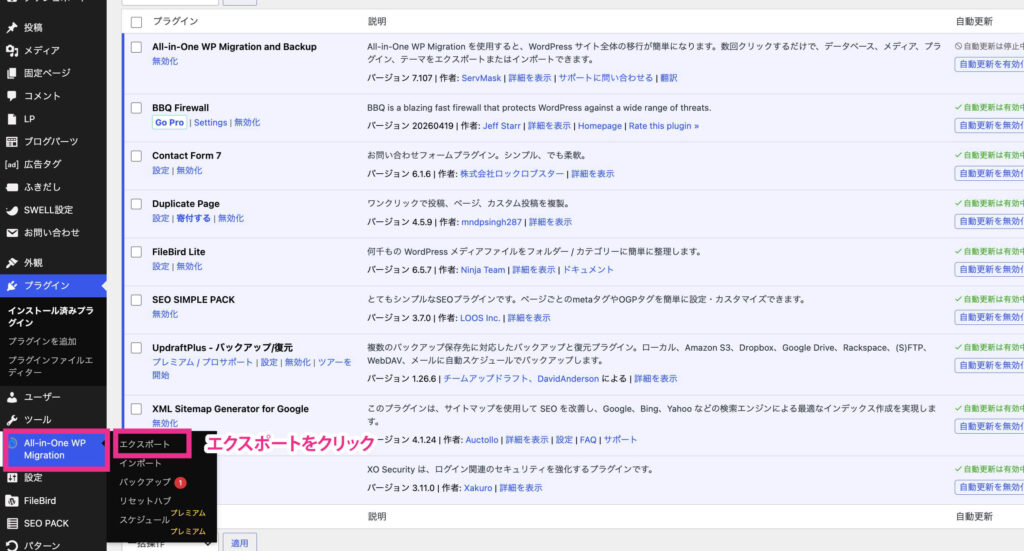Click the お問い合わせ envelope icon
The width and height of the screenshot is (1024, 551).
coord(12,233)
